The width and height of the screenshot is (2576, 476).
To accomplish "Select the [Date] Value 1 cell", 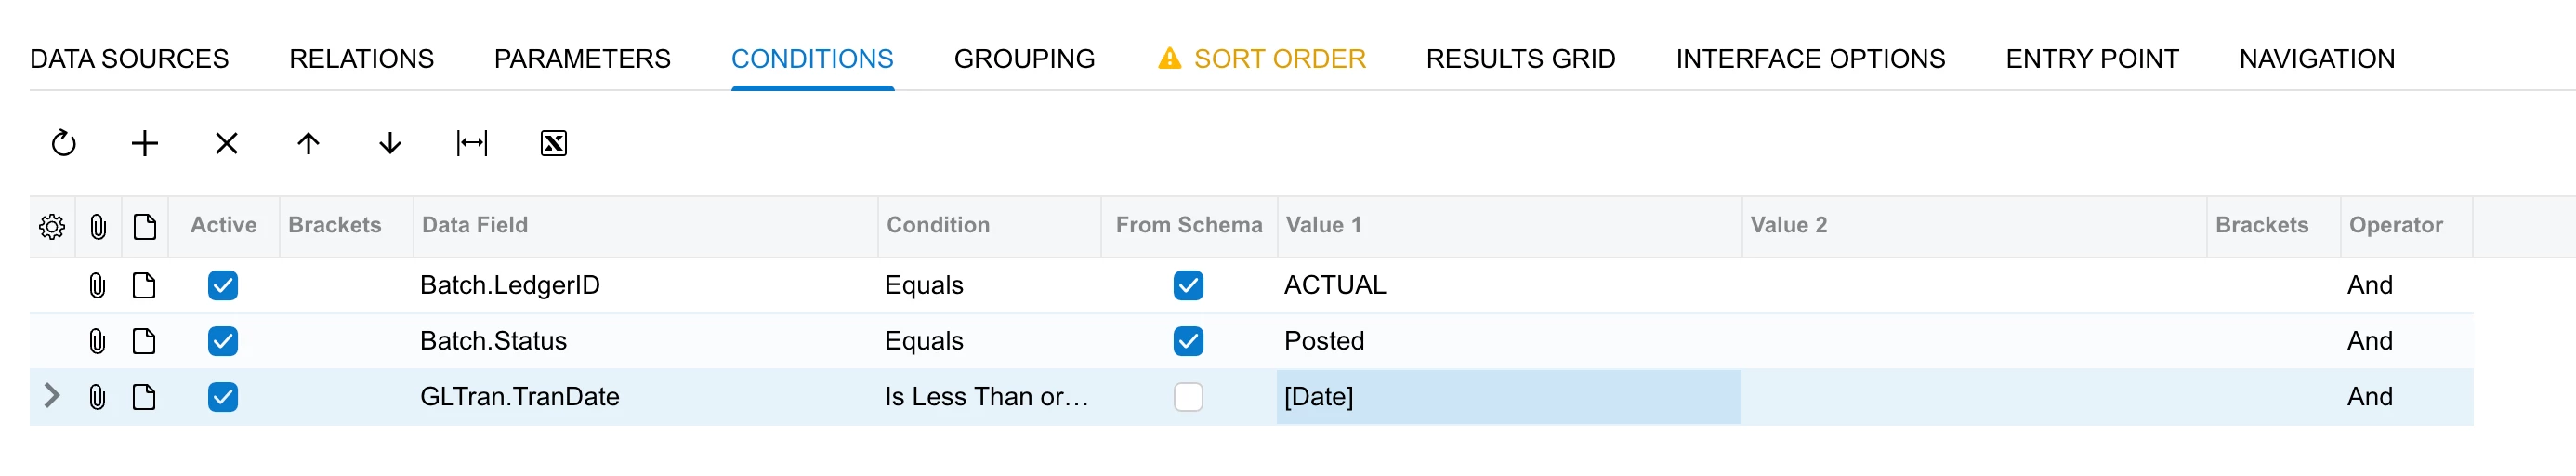I will pos(1508,397).
